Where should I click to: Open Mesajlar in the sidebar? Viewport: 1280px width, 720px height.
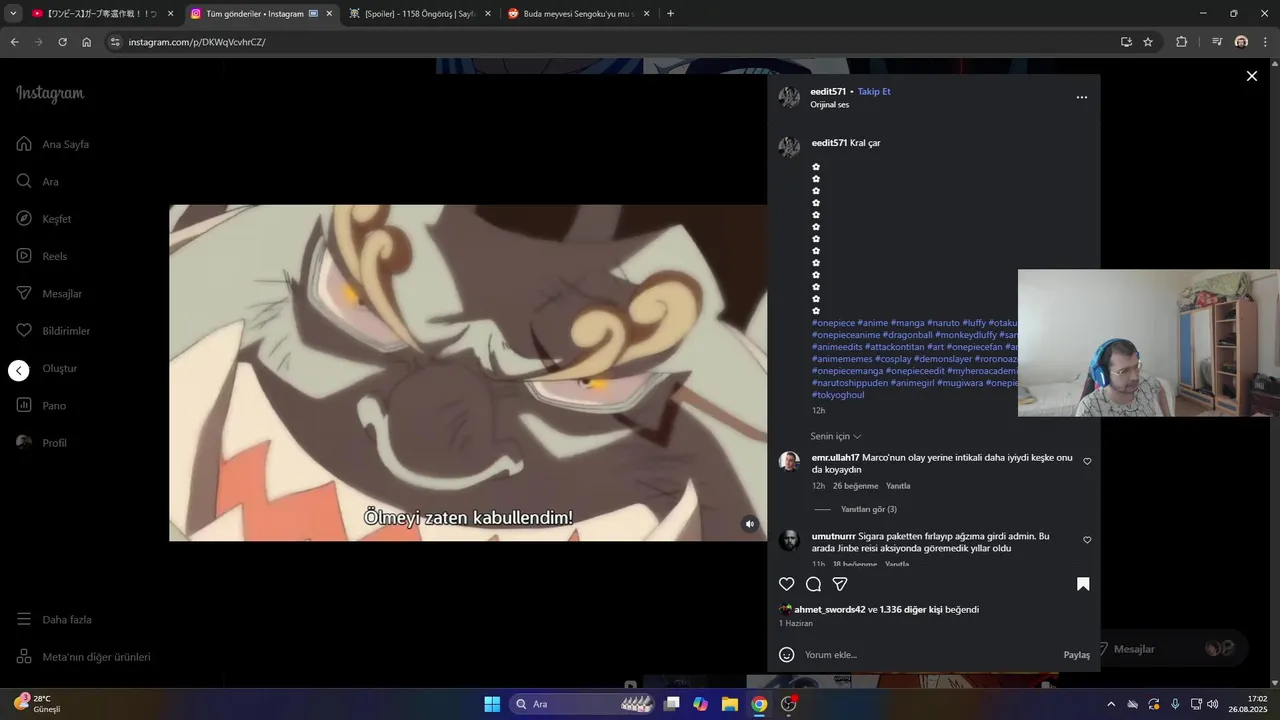point(49,294)
